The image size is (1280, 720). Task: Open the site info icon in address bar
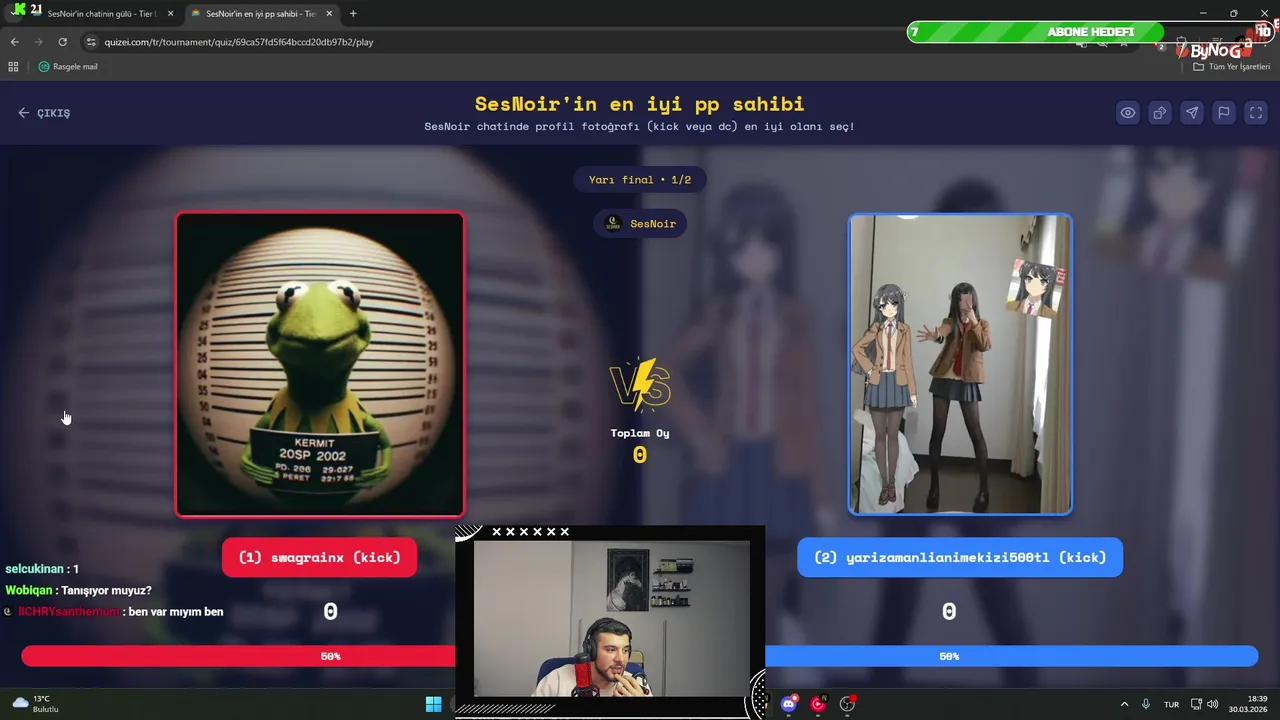(91, 42)
